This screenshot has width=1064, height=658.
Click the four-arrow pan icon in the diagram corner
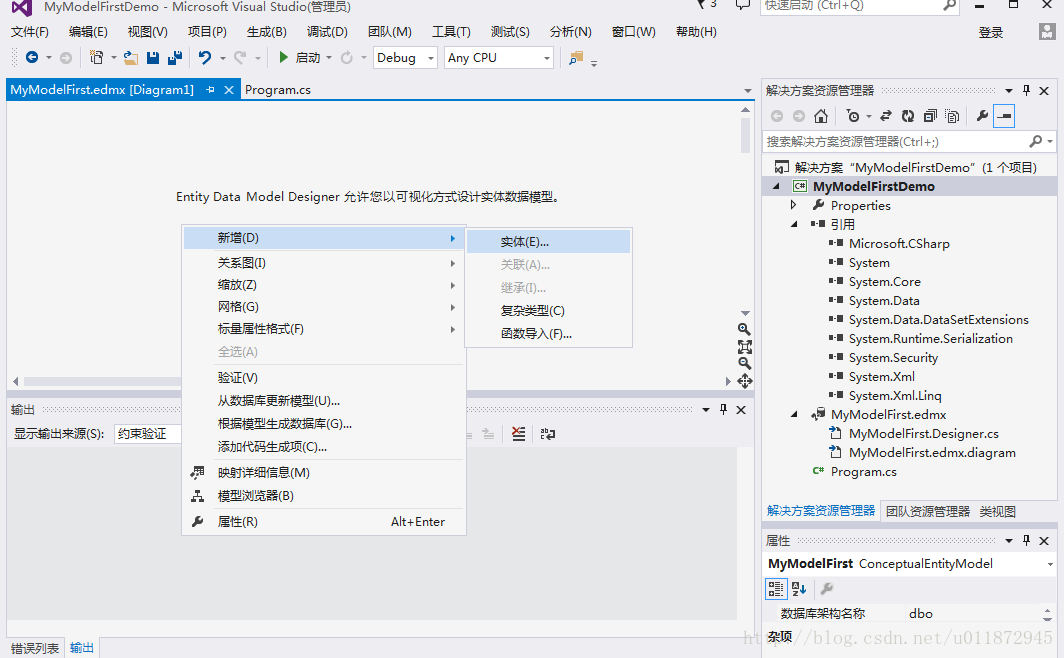click(745, 381)
